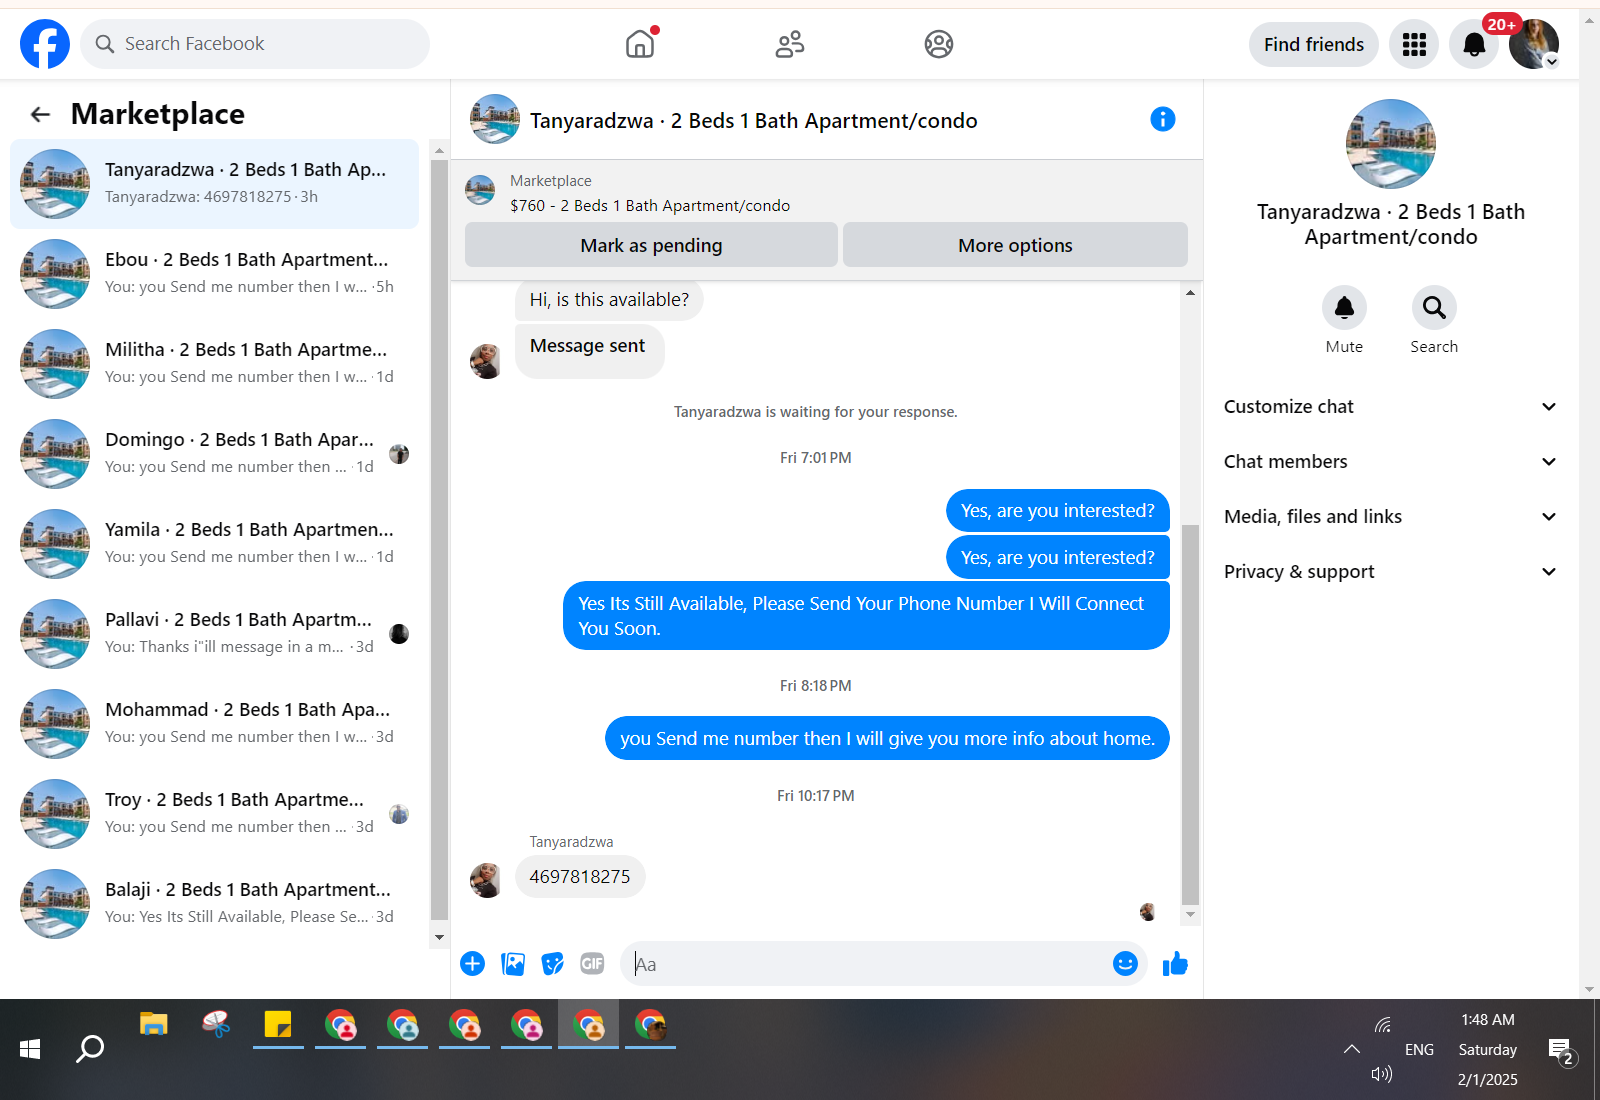Open more actions plus icon
Viewport: 1600px width, 1100px height.
point(472,964)
